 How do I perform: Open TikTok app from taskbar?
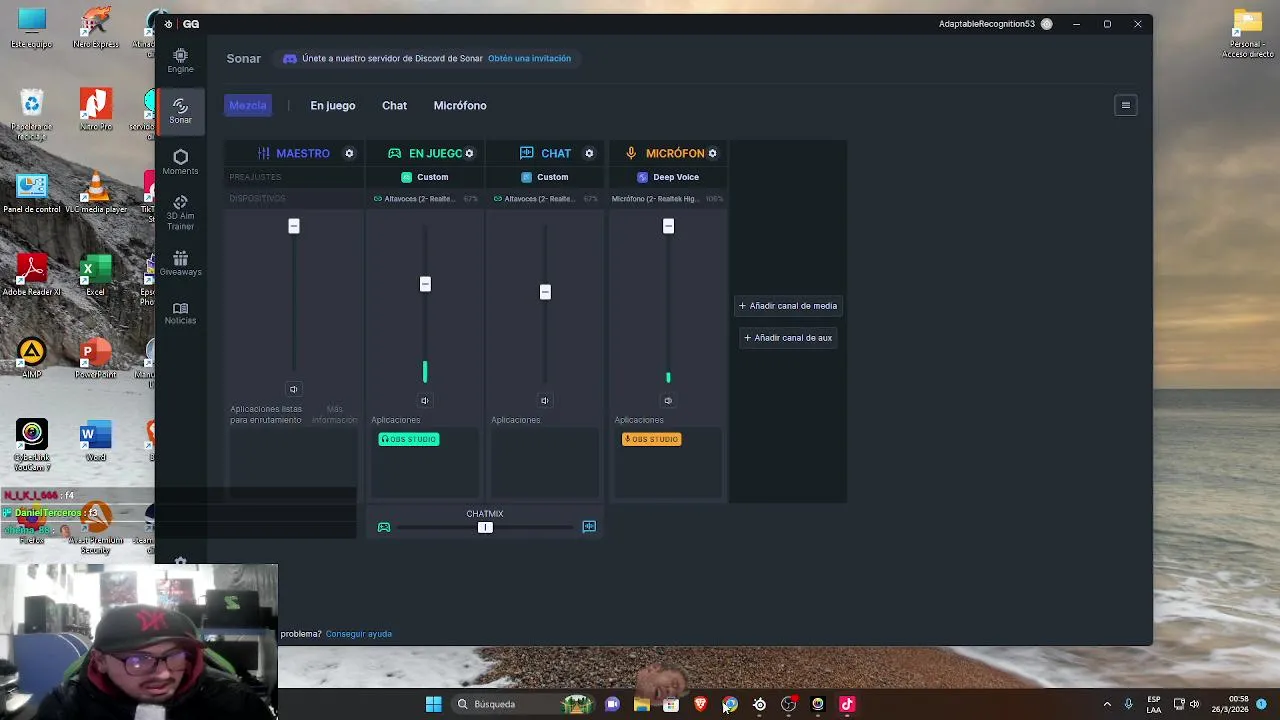tap(847, 704)
